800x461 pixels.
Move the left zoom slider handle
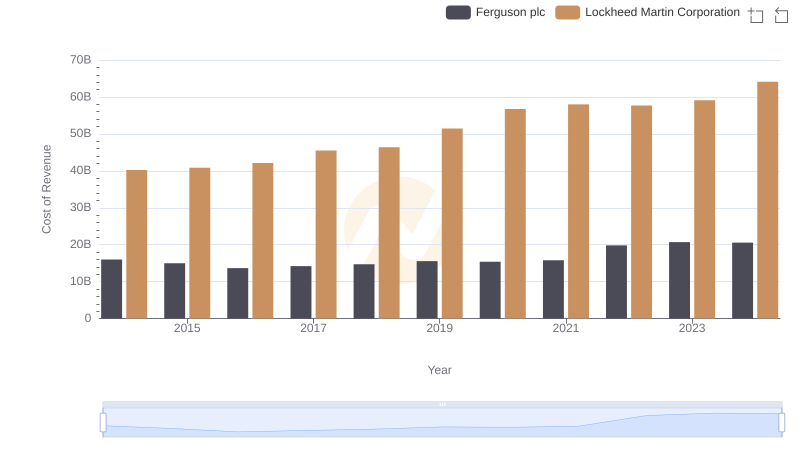tap(103, 422)
